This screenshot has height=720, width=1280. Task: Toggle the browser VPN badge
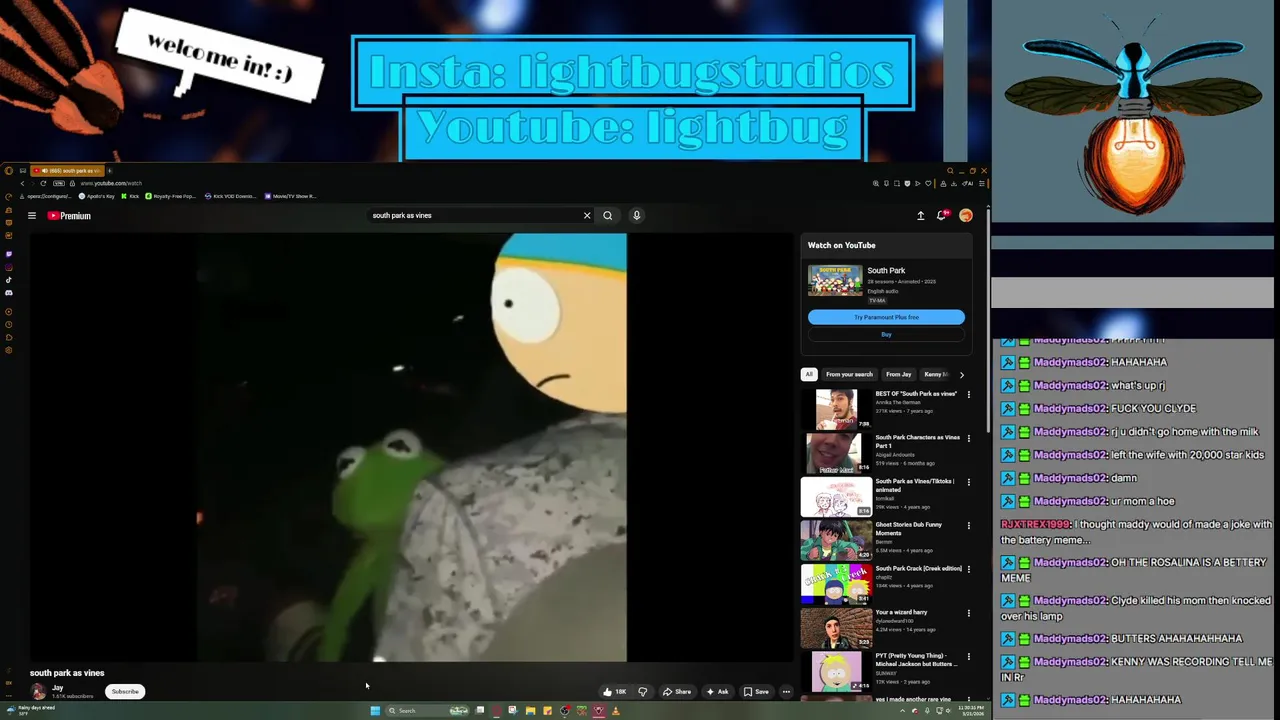[x=59, y=183]
